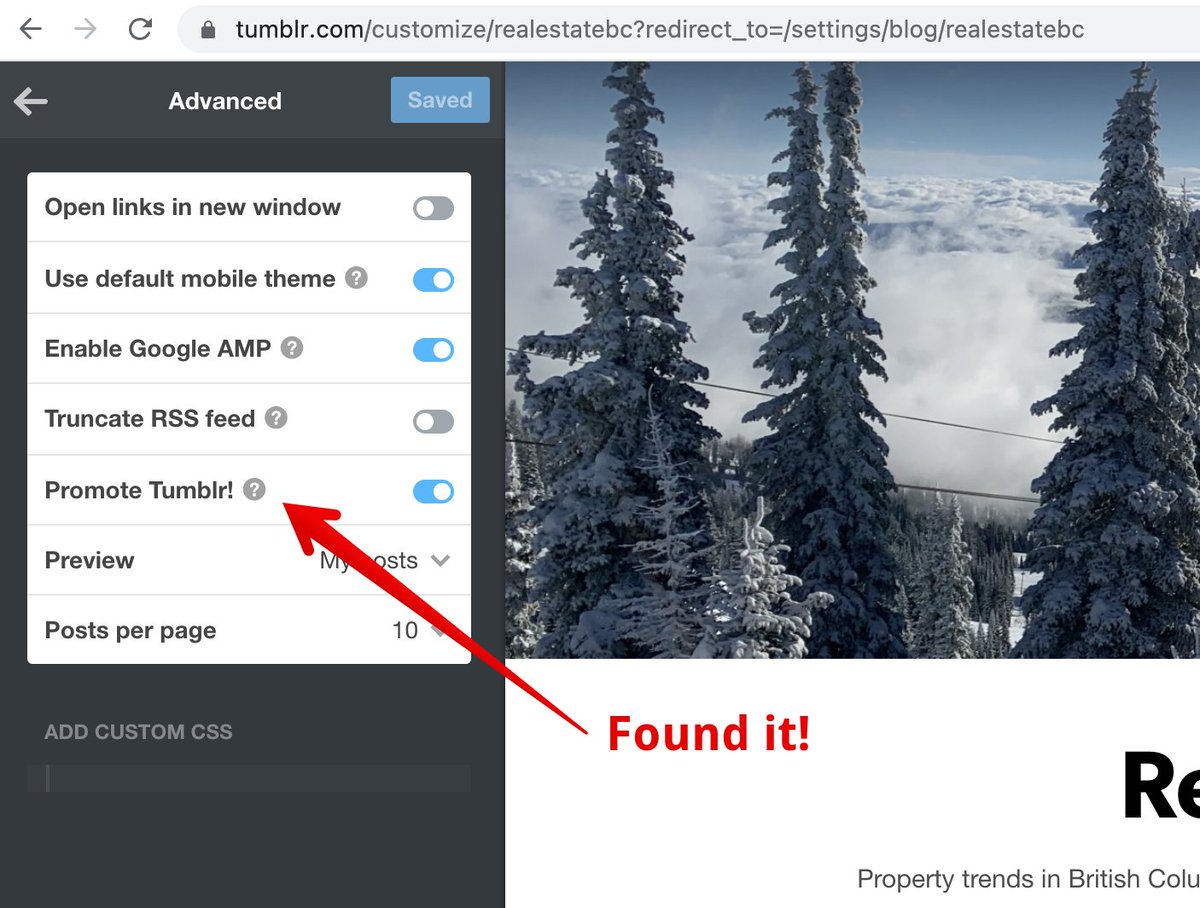Viewport: 1200px width, 908px height.
Task: Disable Use default mobile theme switch
Action: (x=433, y=279)
